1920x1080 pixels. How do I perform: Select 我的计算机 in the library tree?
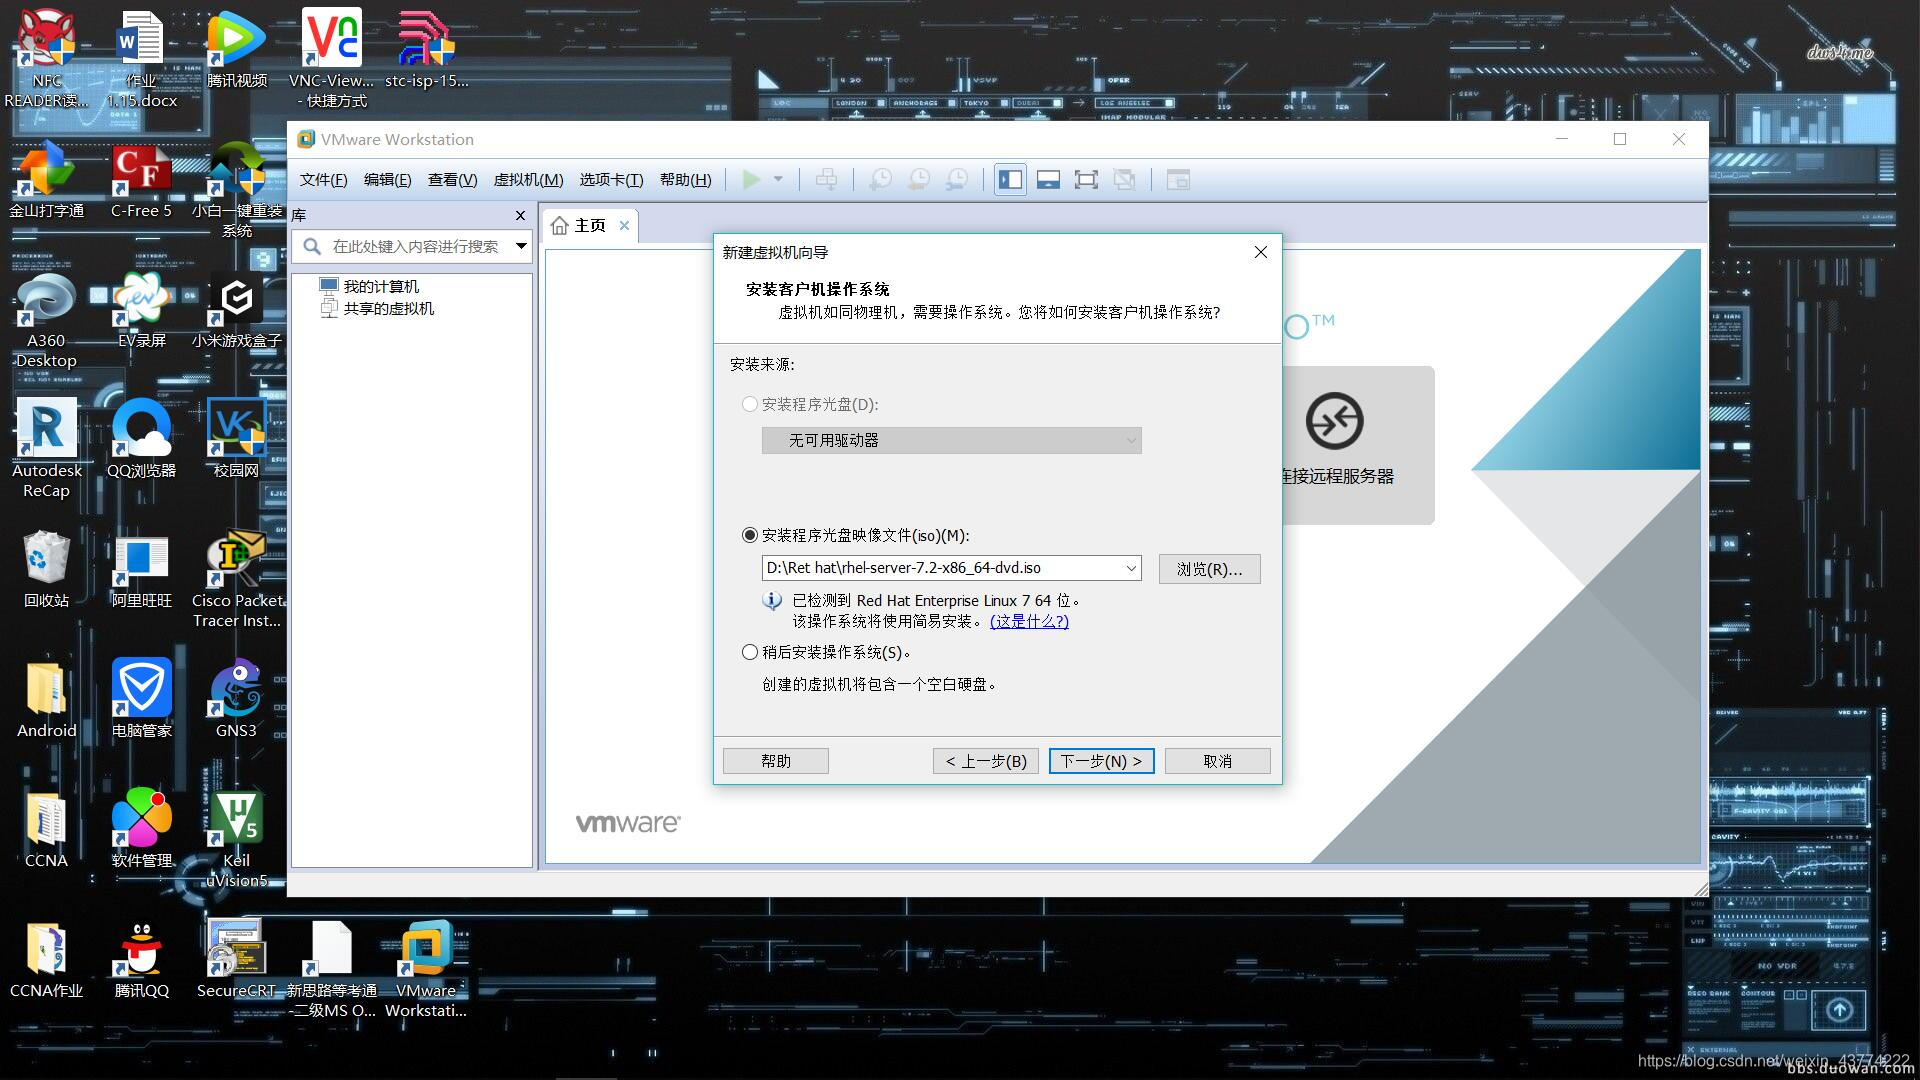(381, 286)
